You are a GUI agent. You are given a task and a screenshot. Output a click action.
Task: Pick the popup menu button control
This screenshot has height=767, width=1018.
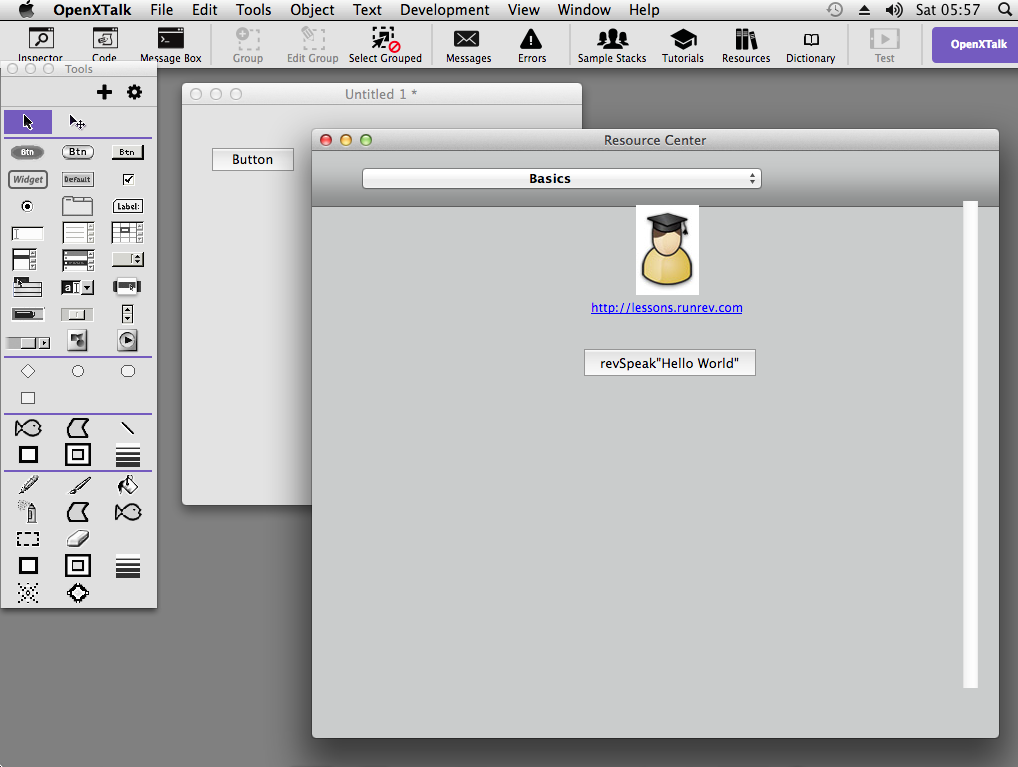point(127,286)
